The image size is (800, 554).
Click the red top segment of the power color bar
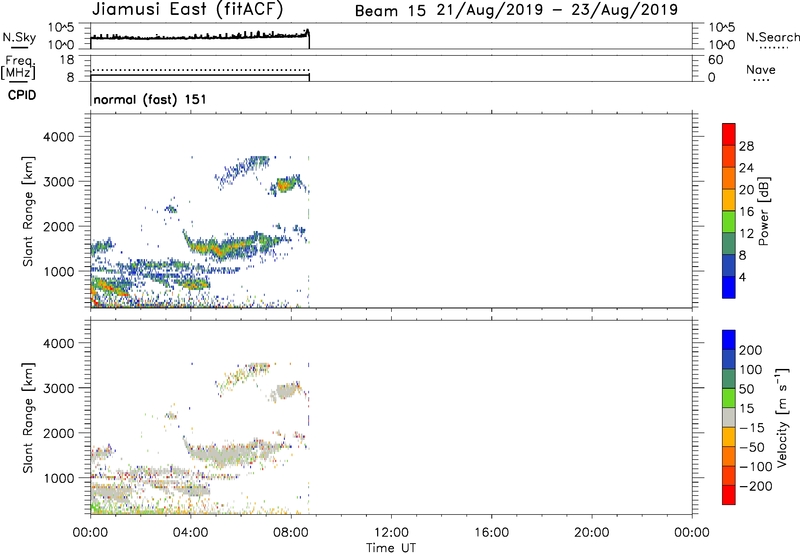[x=729, y=134]
